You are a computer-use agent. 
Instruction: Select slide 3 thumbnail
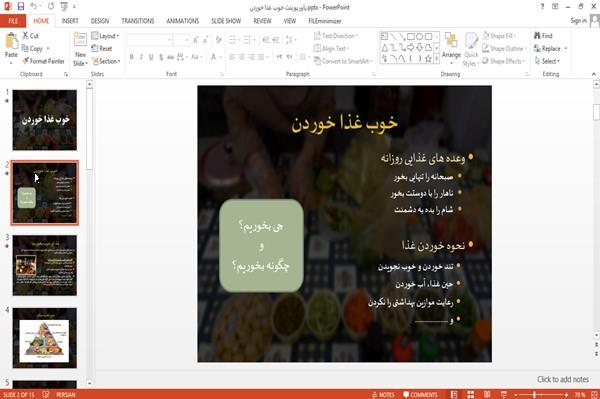(44, 265)
